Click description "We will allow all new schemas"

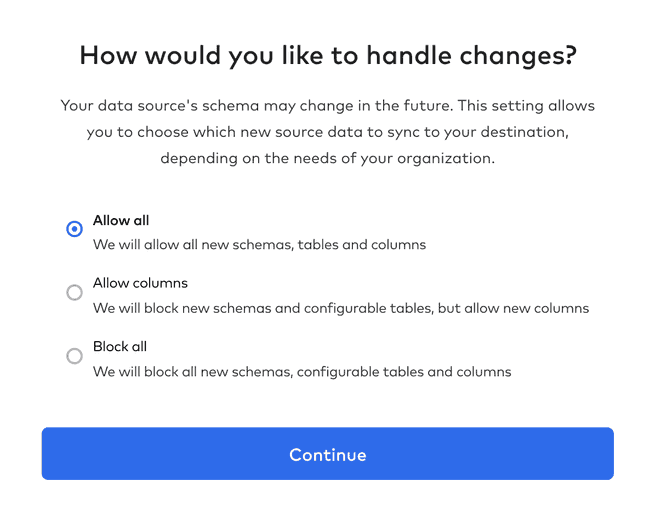pos(259,244)
